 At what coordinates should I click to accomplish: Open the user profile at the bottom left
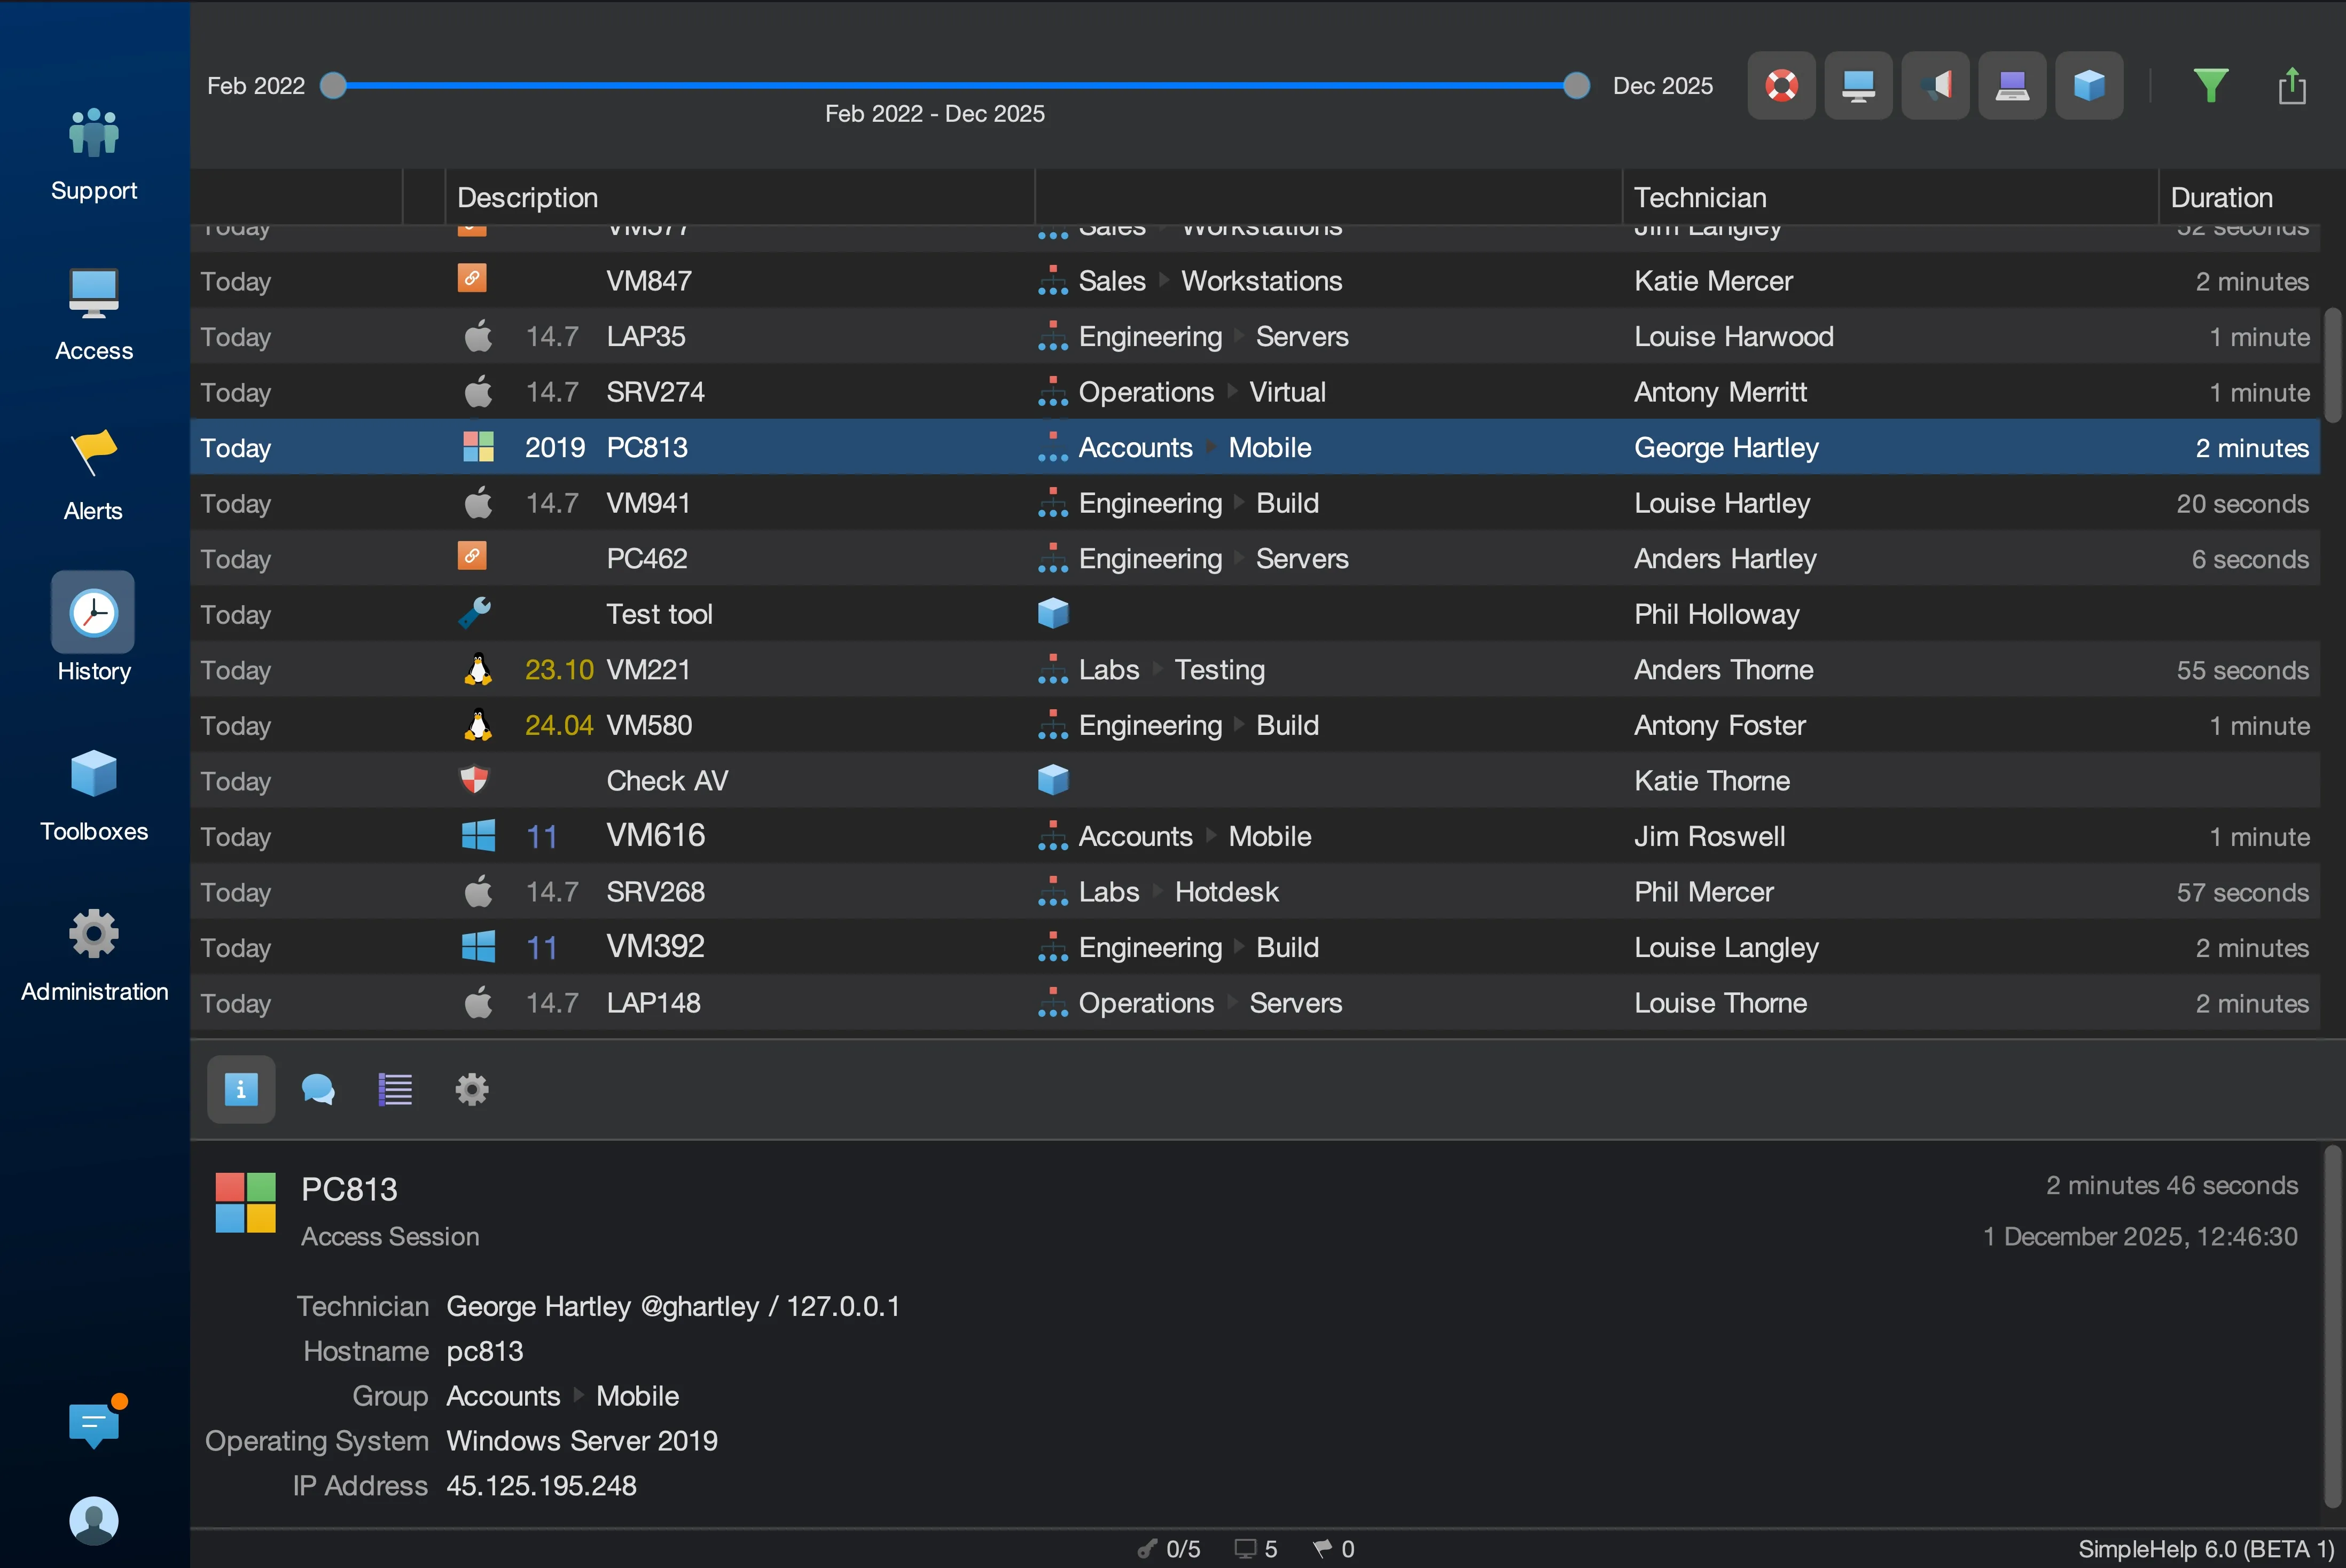[x=93, y=1520]
